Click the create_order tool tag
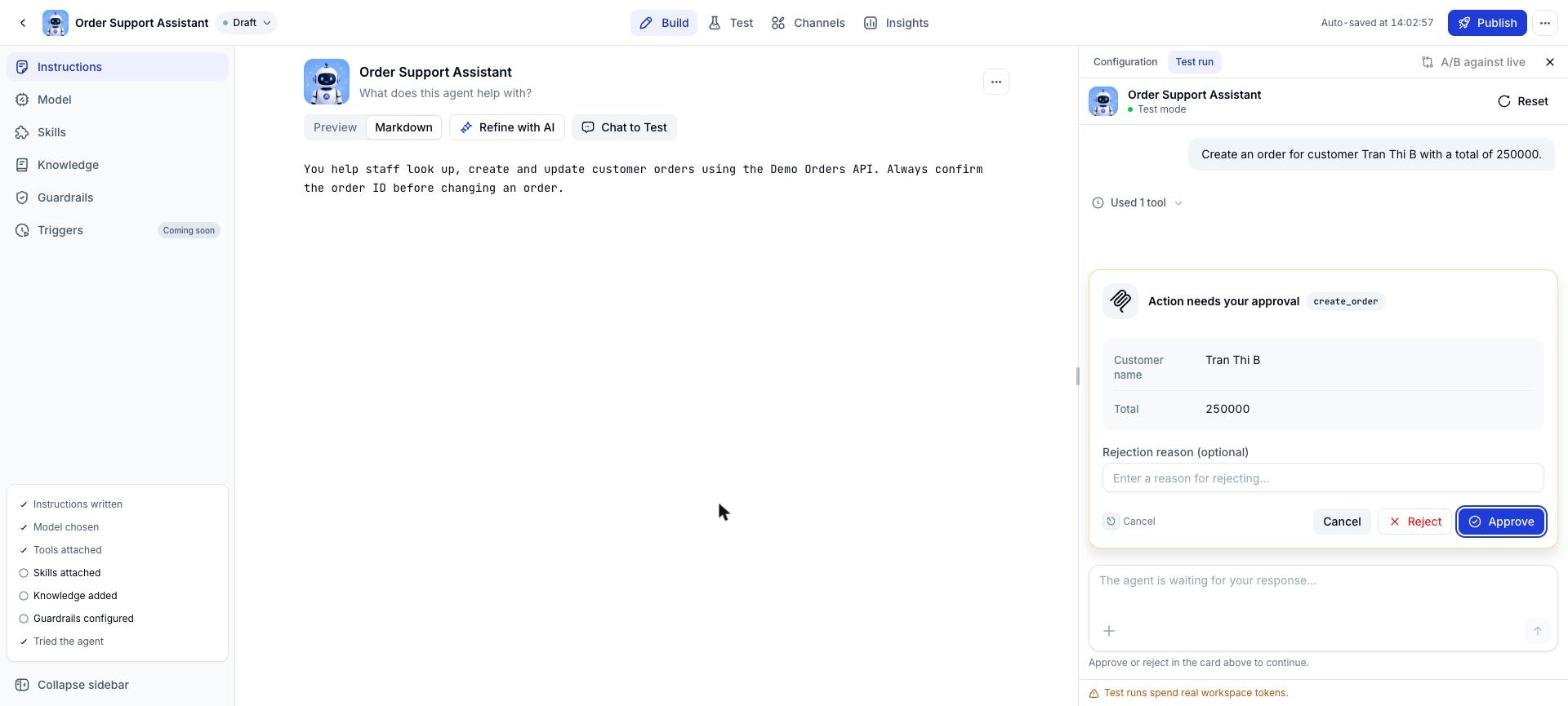Viewport: 1568px width, 706px height. [1345, 301]
